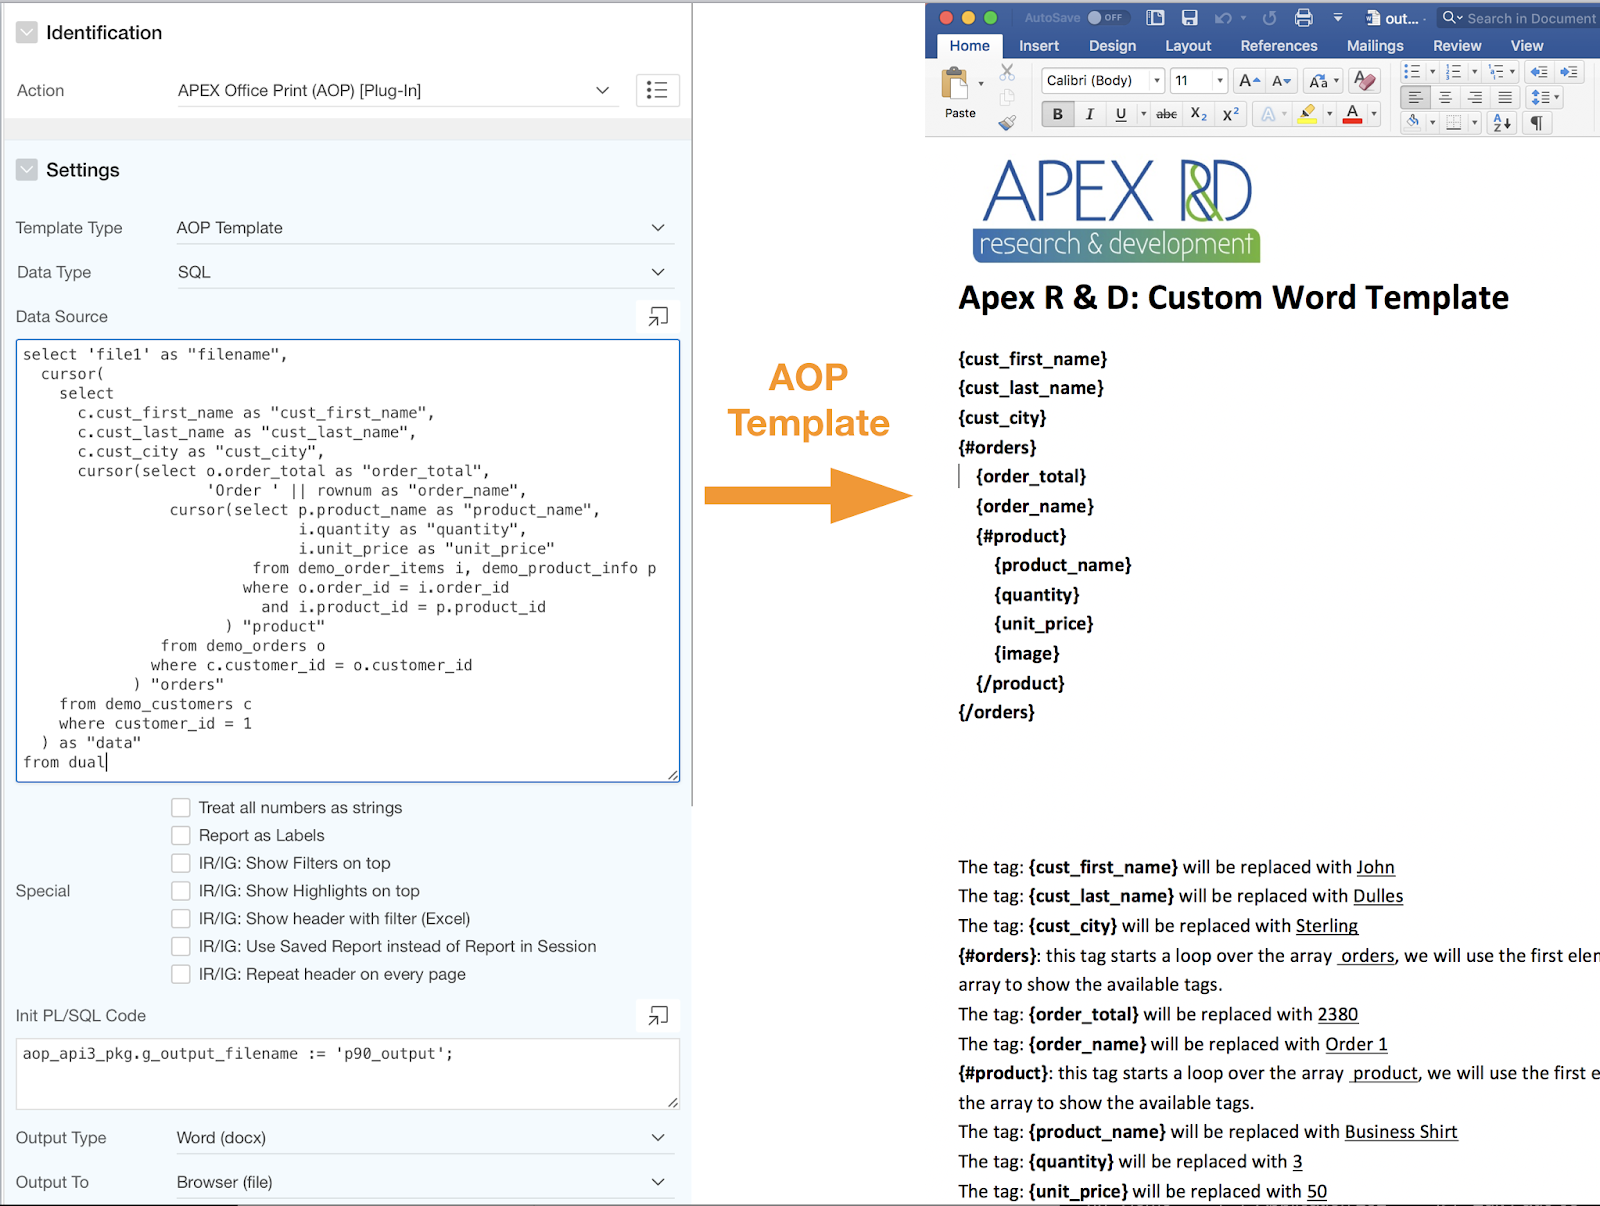Enable 'IR/IG: Show Highlights on top'
The width and height of the screenshot is (1600, 1206).
(x=181, y=890)
